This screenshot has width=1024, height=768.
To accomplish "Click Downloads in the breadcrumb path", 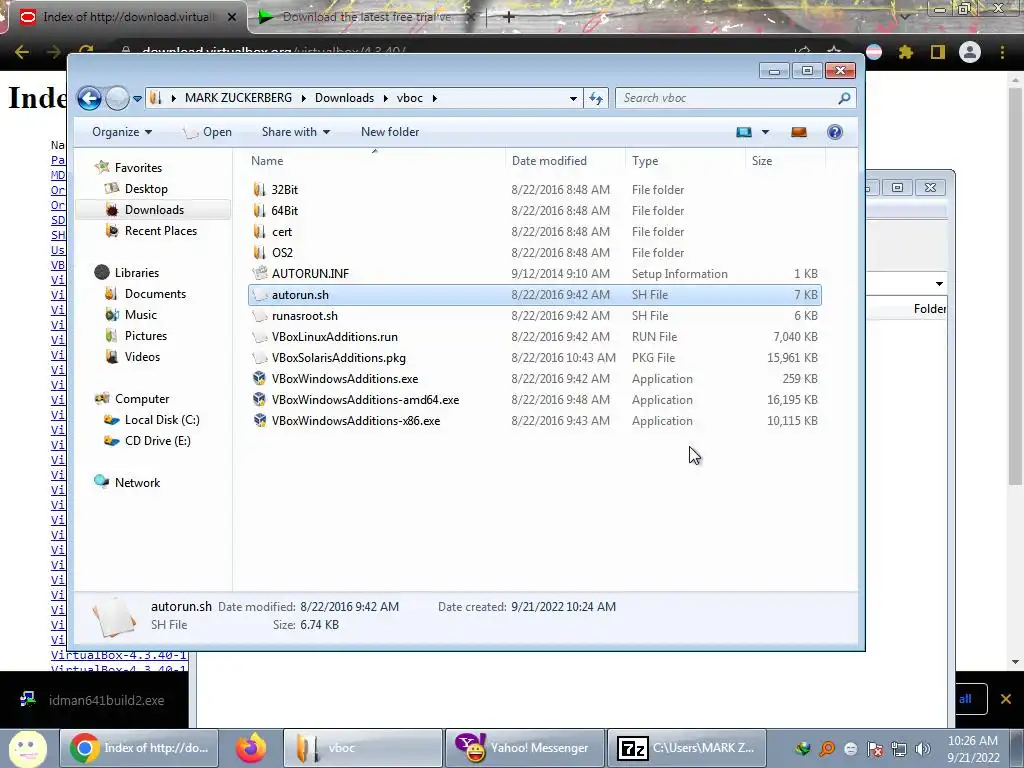I will coord(344,98).
